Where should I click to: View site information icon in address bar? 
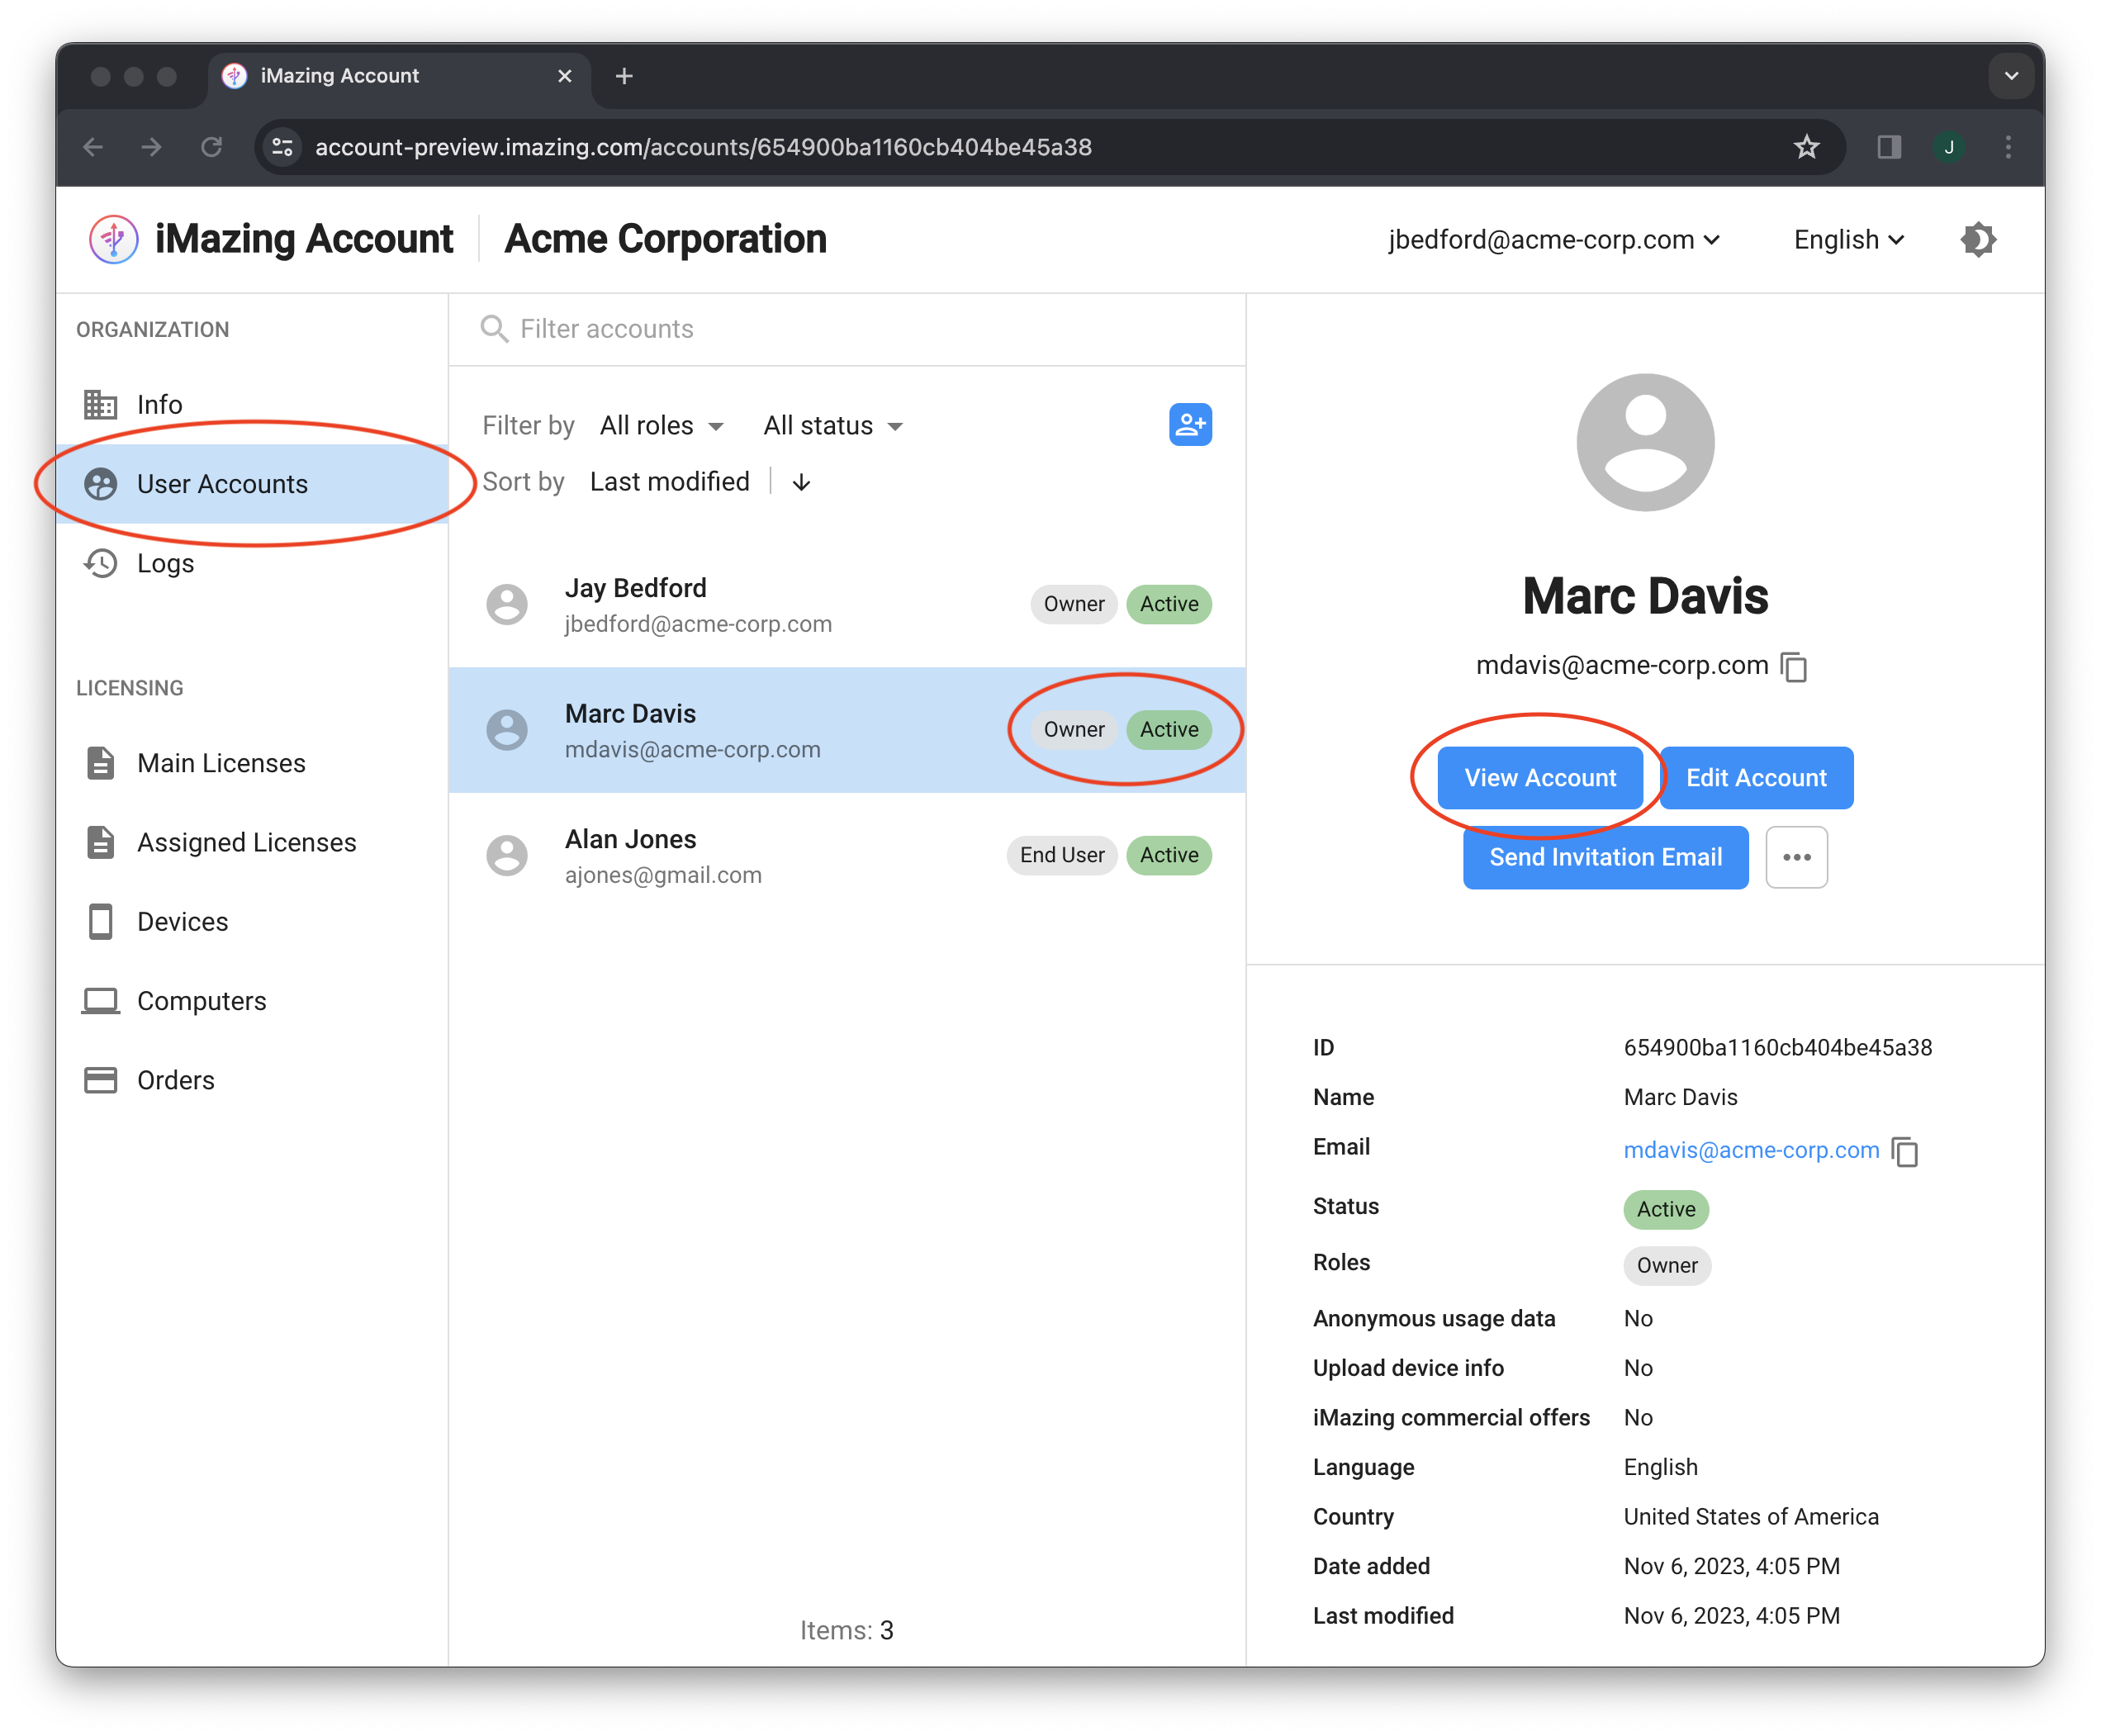283,147
